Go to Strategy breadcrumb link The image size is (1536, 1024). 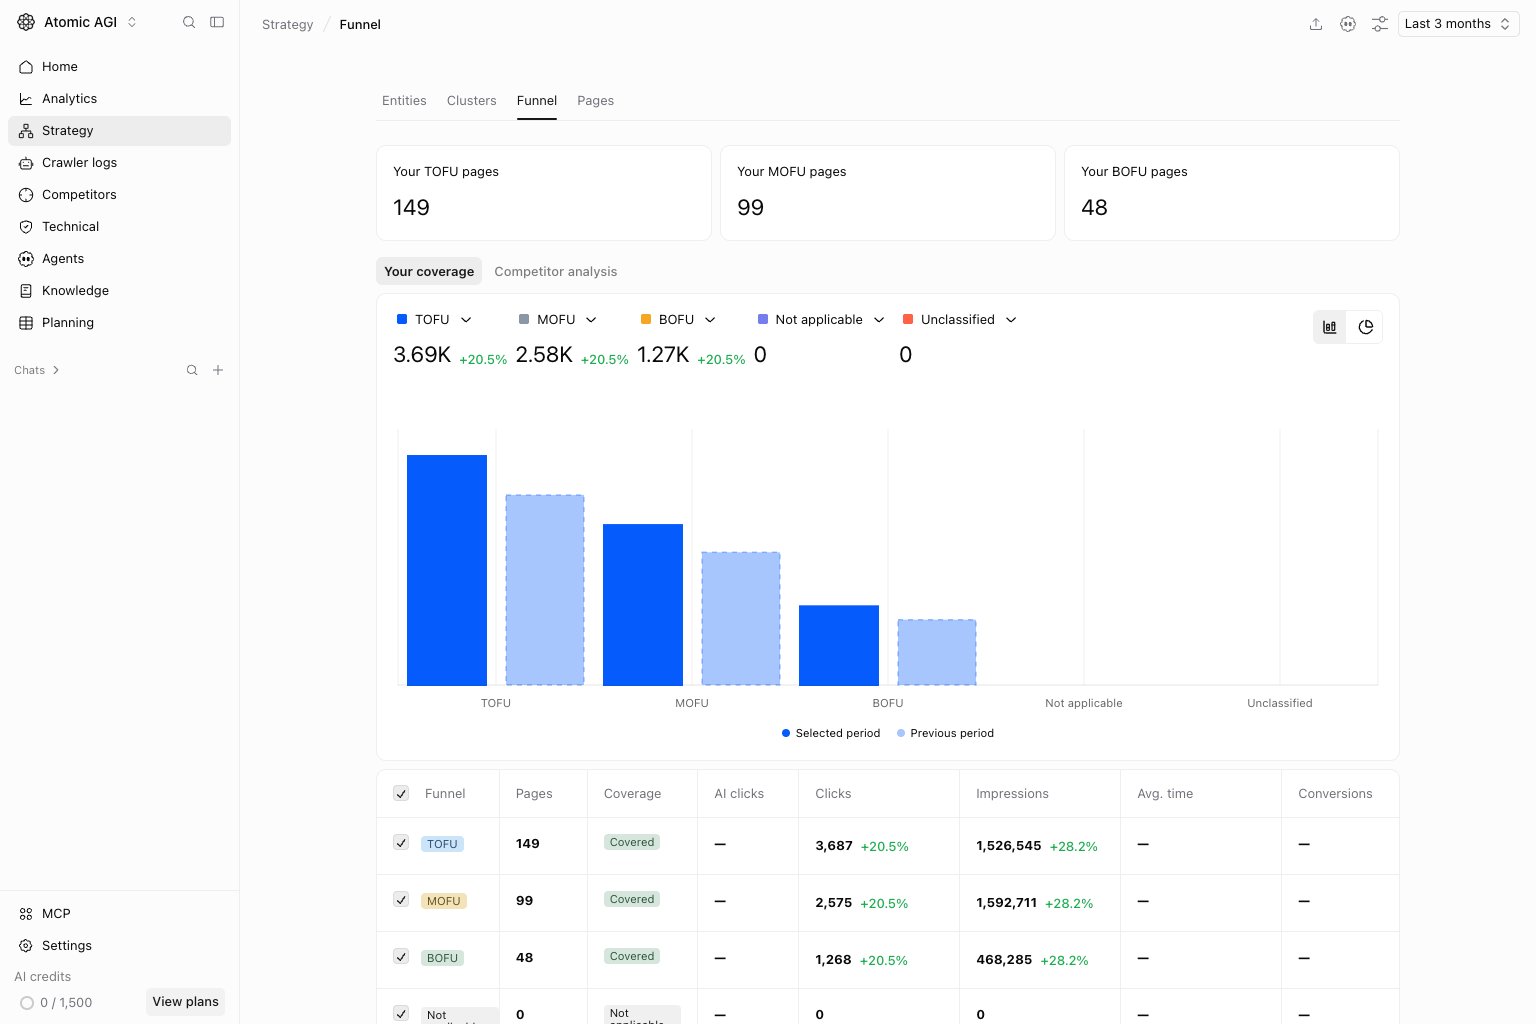pyautogui.click(x=288, y=24)
